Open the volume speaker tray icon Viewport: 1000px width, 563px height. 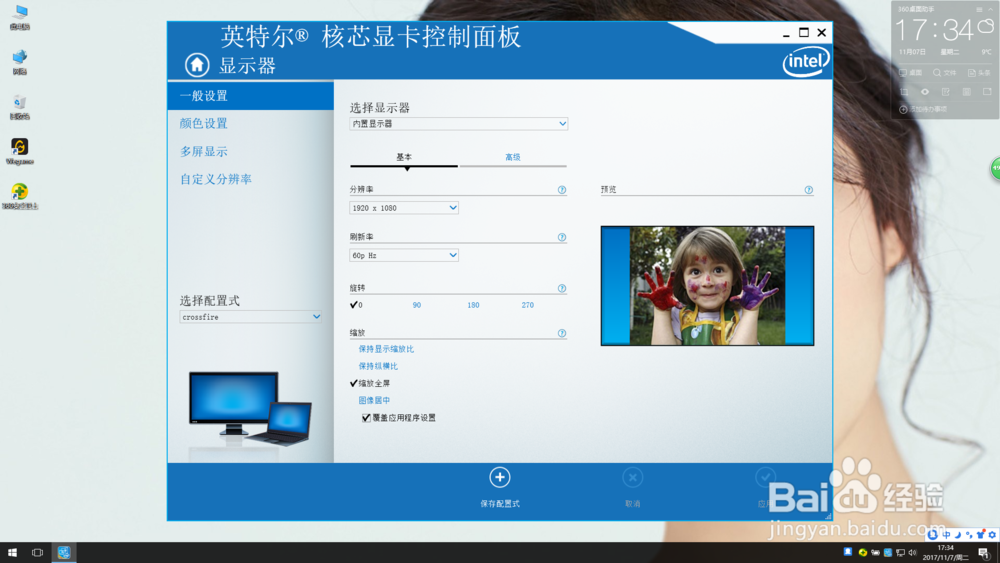coord(913,552)
